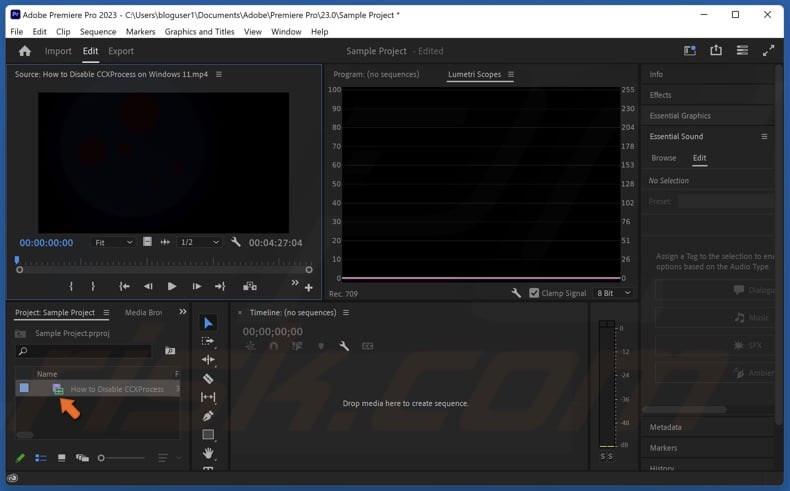790x491 pixels.
Task: Play the source clip
Action: pyautogui.click(x=172, y=286)
